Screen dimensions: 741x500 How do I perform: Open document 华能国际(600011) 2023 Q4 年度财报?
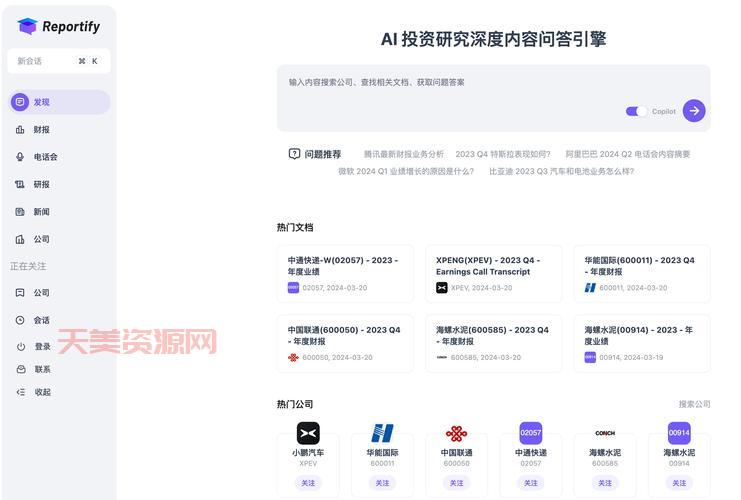tap(642, 274)
